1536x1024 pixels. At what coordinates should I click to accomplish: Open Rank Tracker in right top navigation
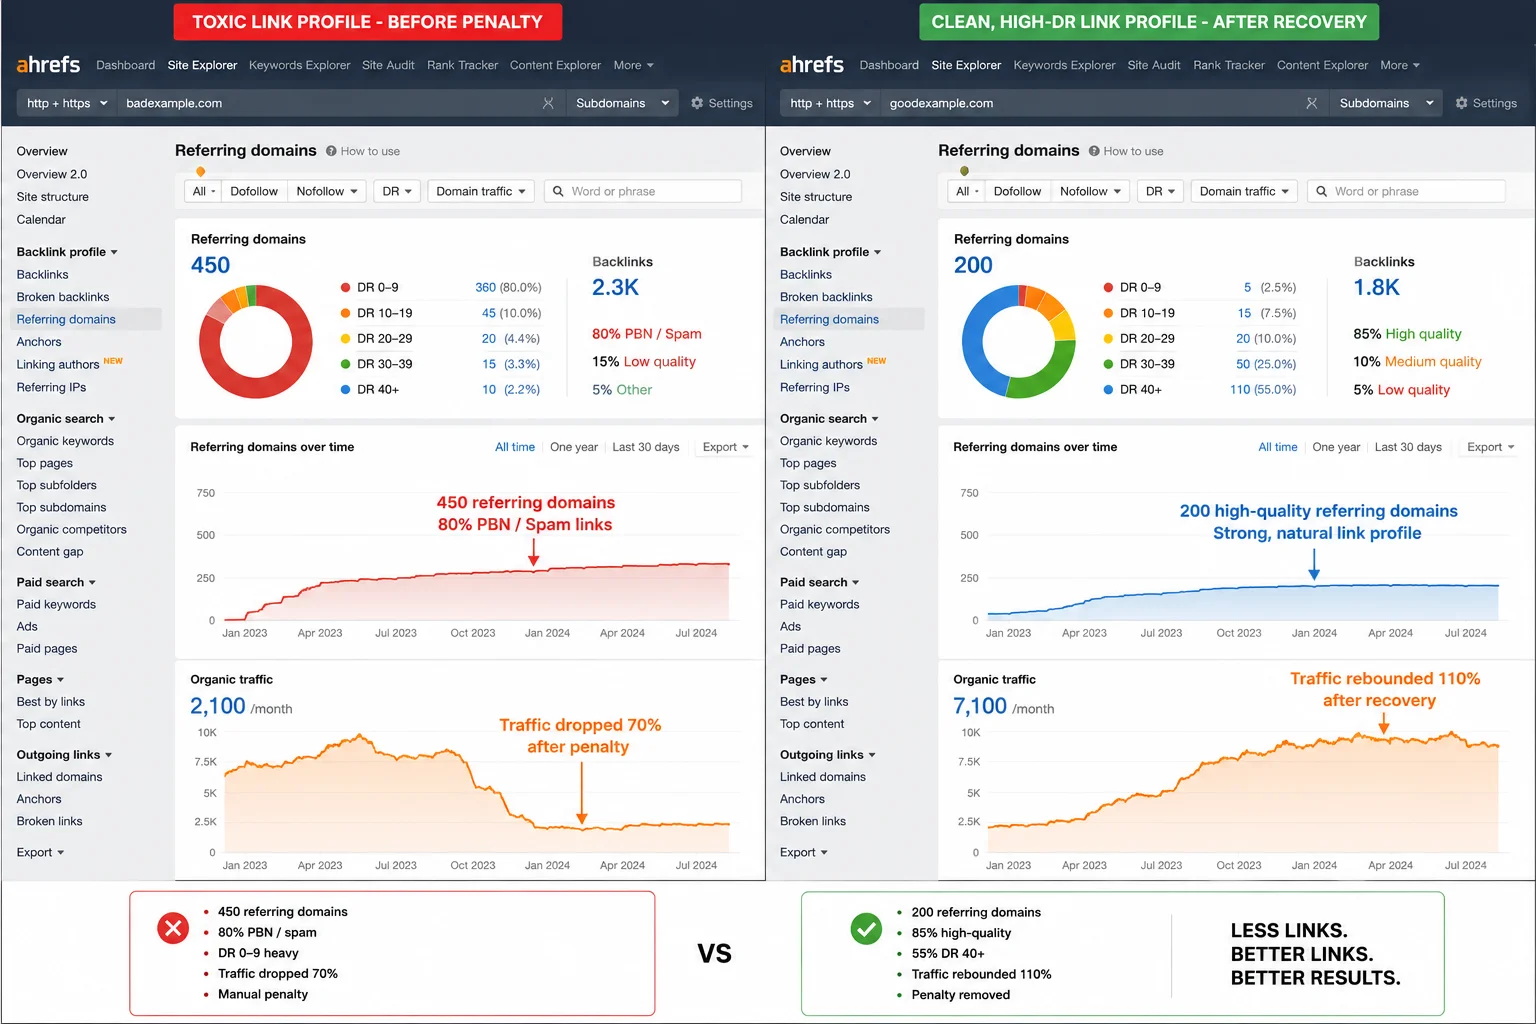(1229, 65)
